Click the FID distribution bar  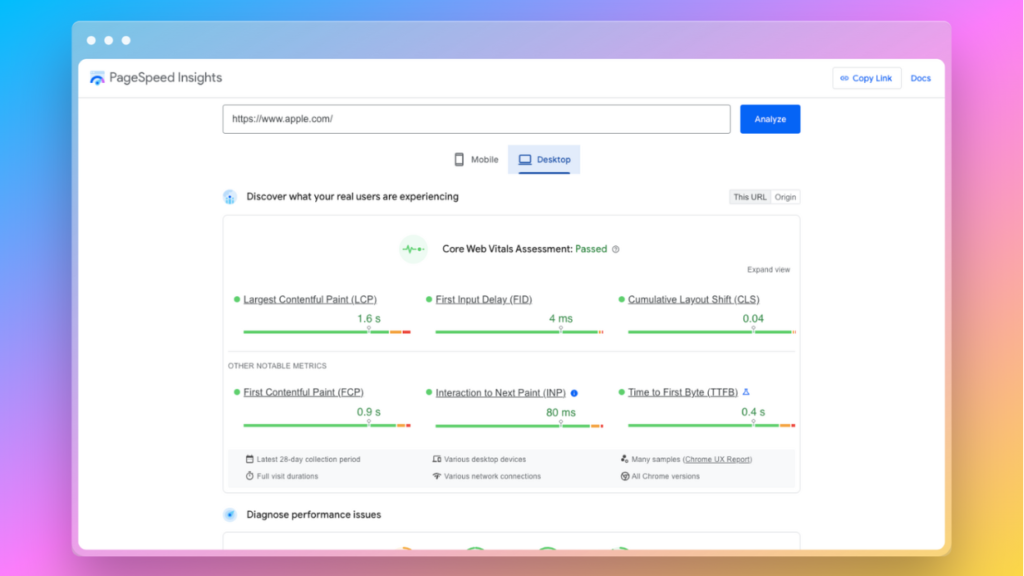(x=519, y=332)
